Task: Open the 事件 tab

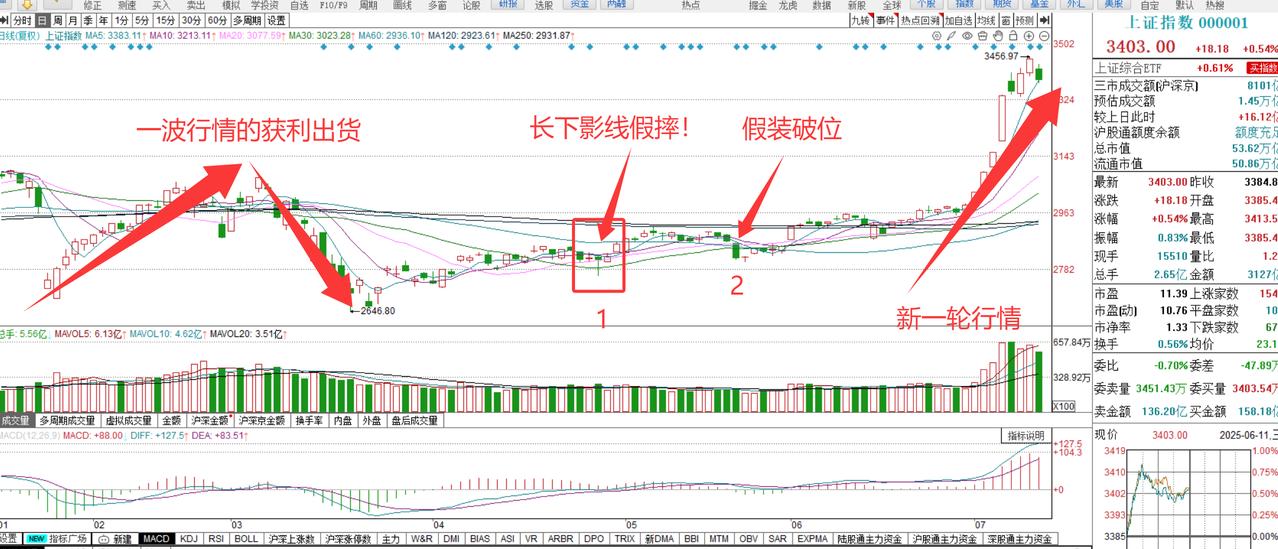Action: tap(885, 20)
